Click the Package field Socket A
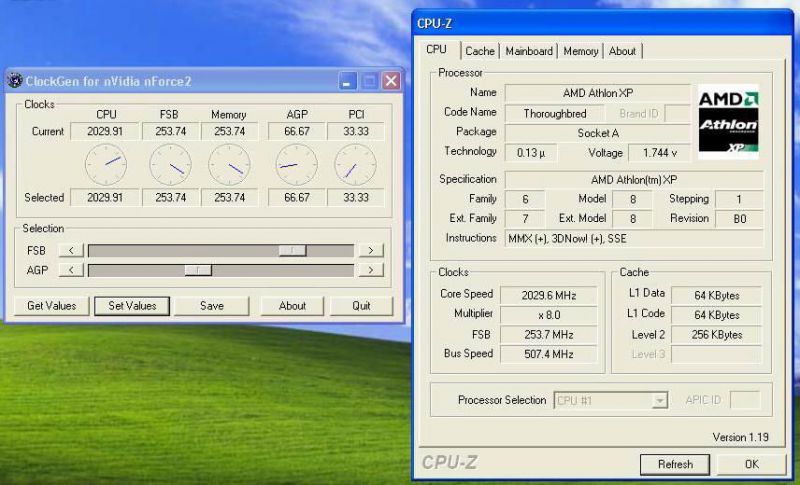This screenshot has height=485, width=800. coord(597,133)
